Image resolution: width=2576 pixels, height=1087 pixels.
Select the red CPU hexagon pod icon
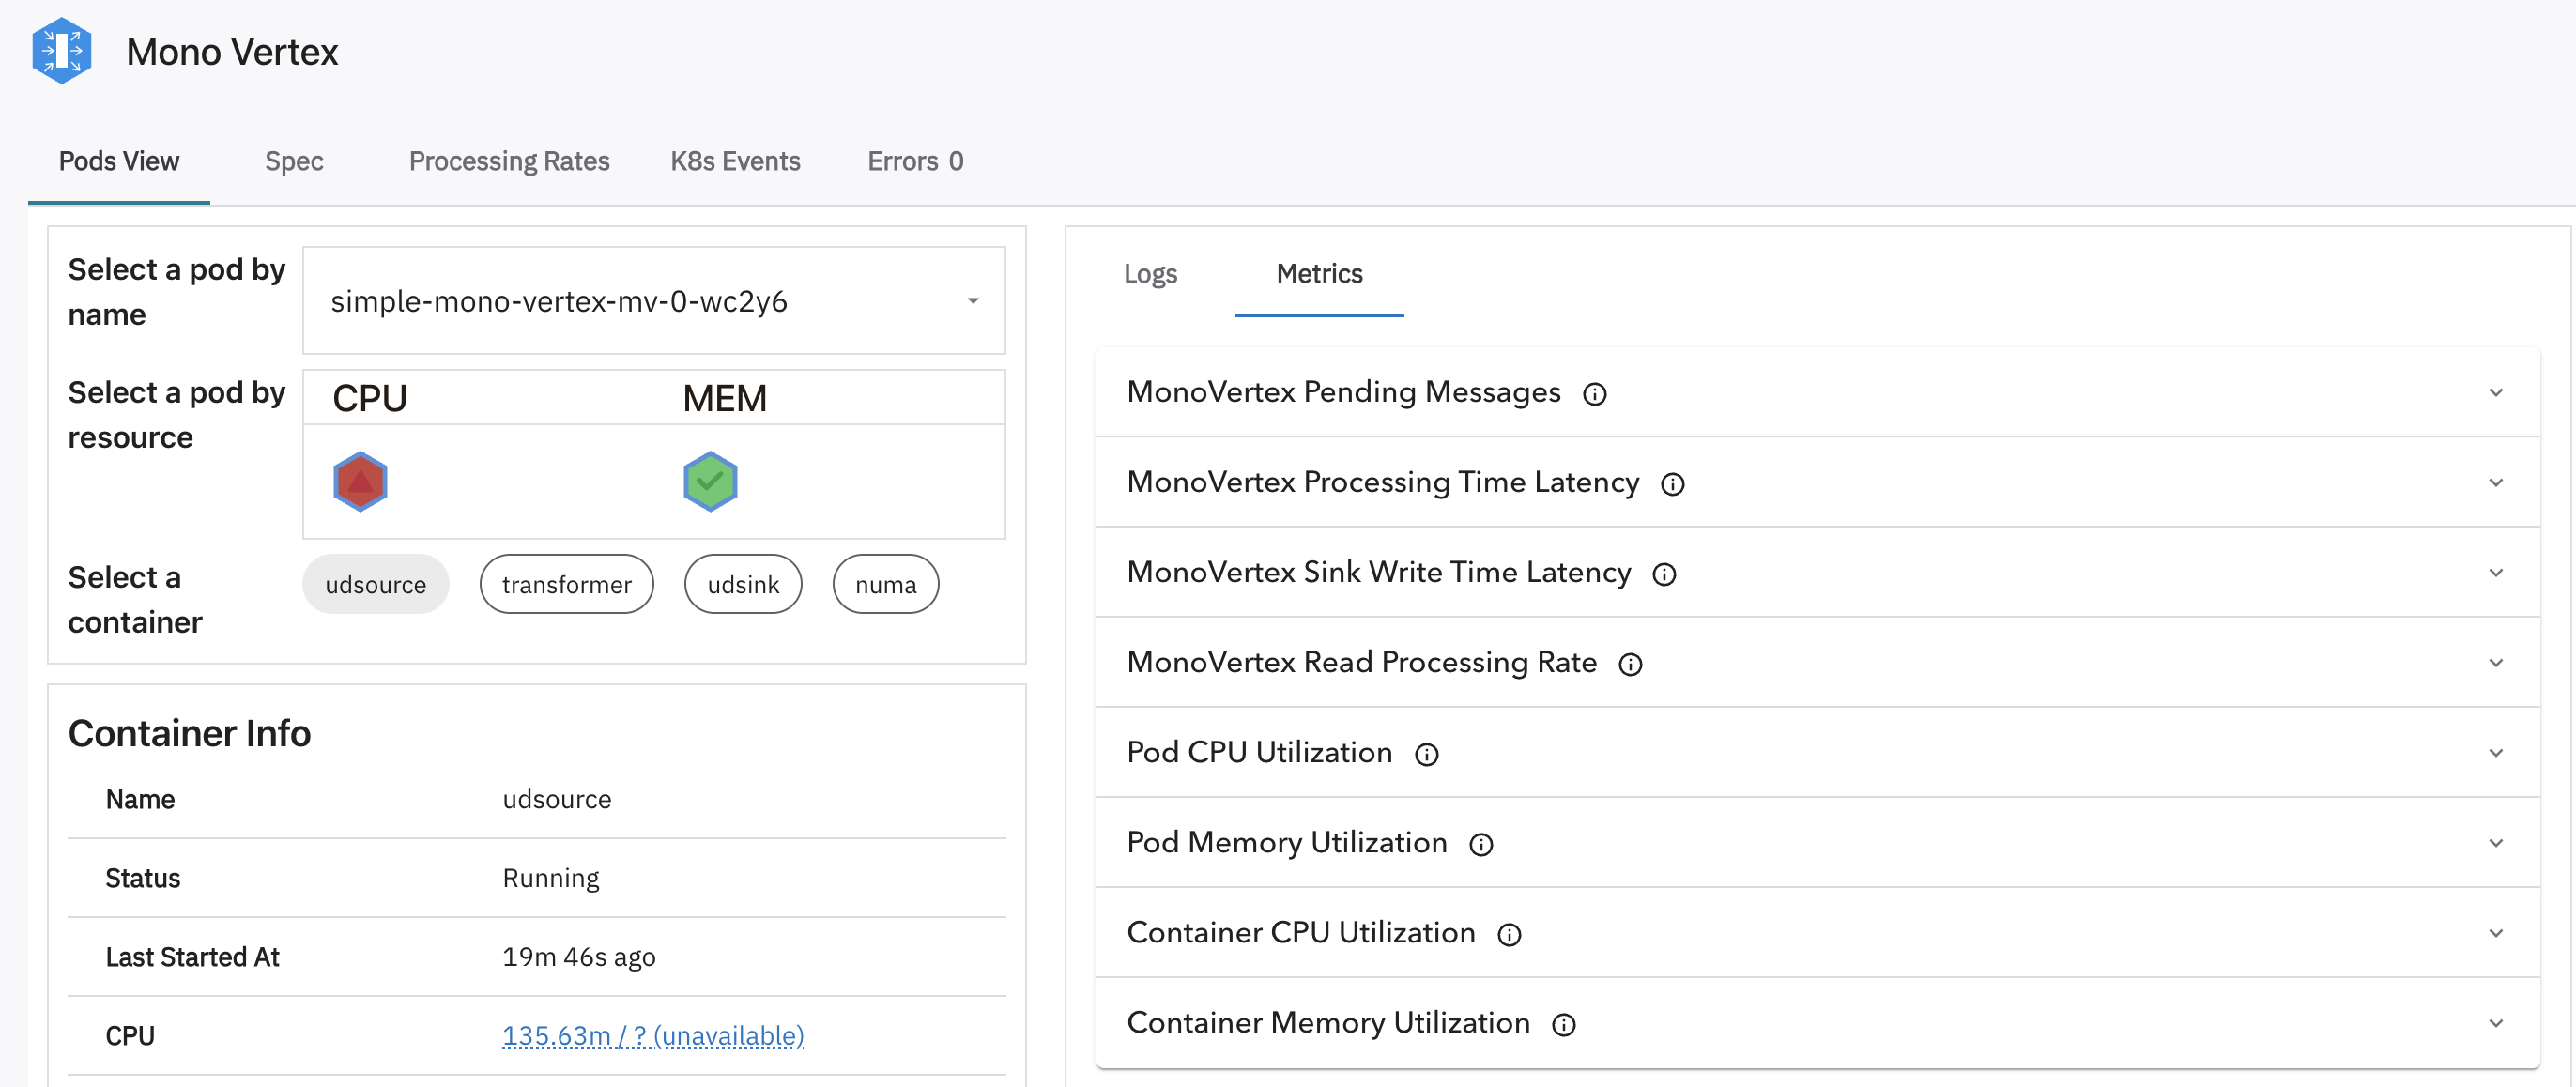[x=360, y=482]
